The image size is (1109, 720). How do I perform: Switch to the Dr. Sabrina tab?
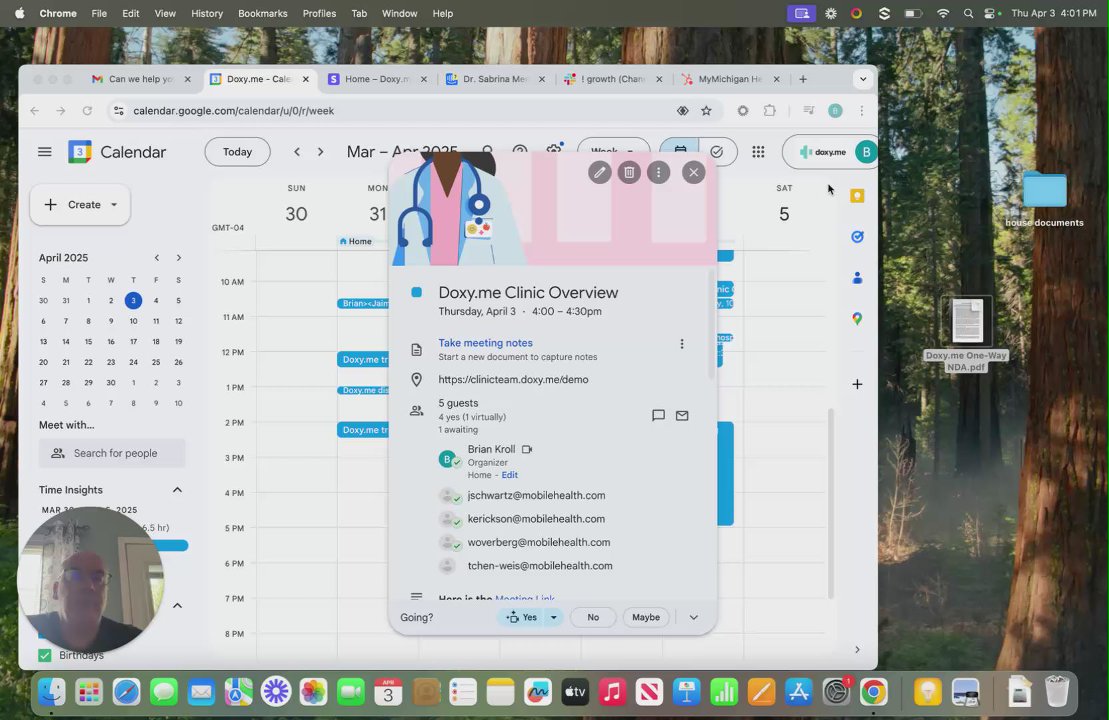pos(494,79)
